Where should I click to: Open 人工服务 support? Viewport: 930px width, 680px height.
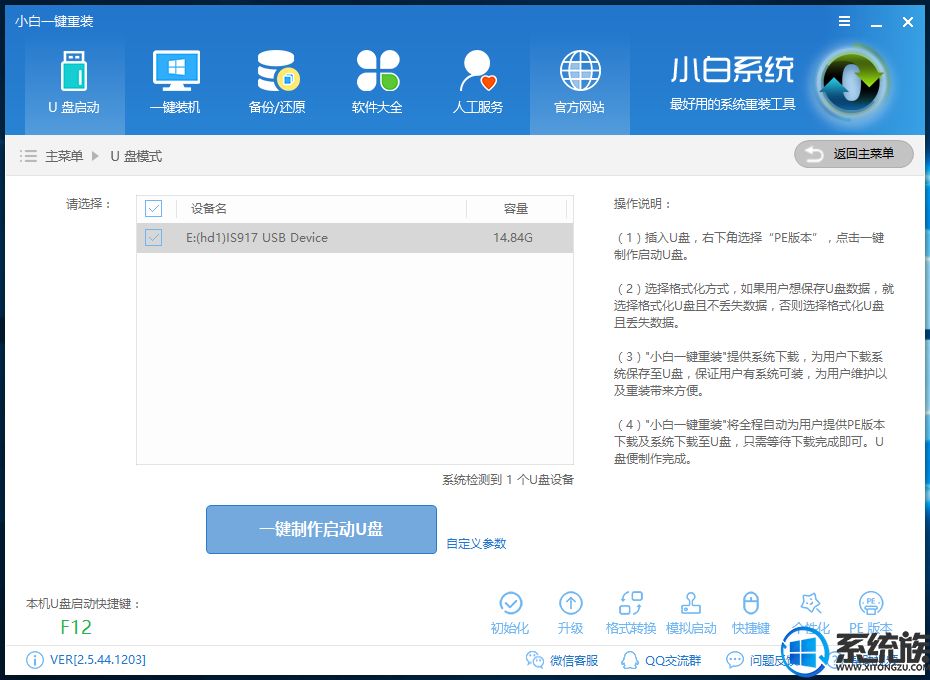[478, 83]
